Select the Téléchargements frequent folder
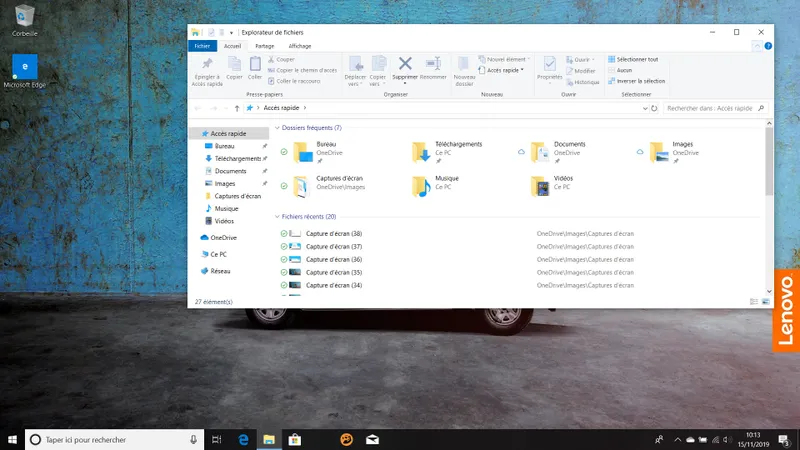This screenshot has width=800, height=450. point(446,152)
